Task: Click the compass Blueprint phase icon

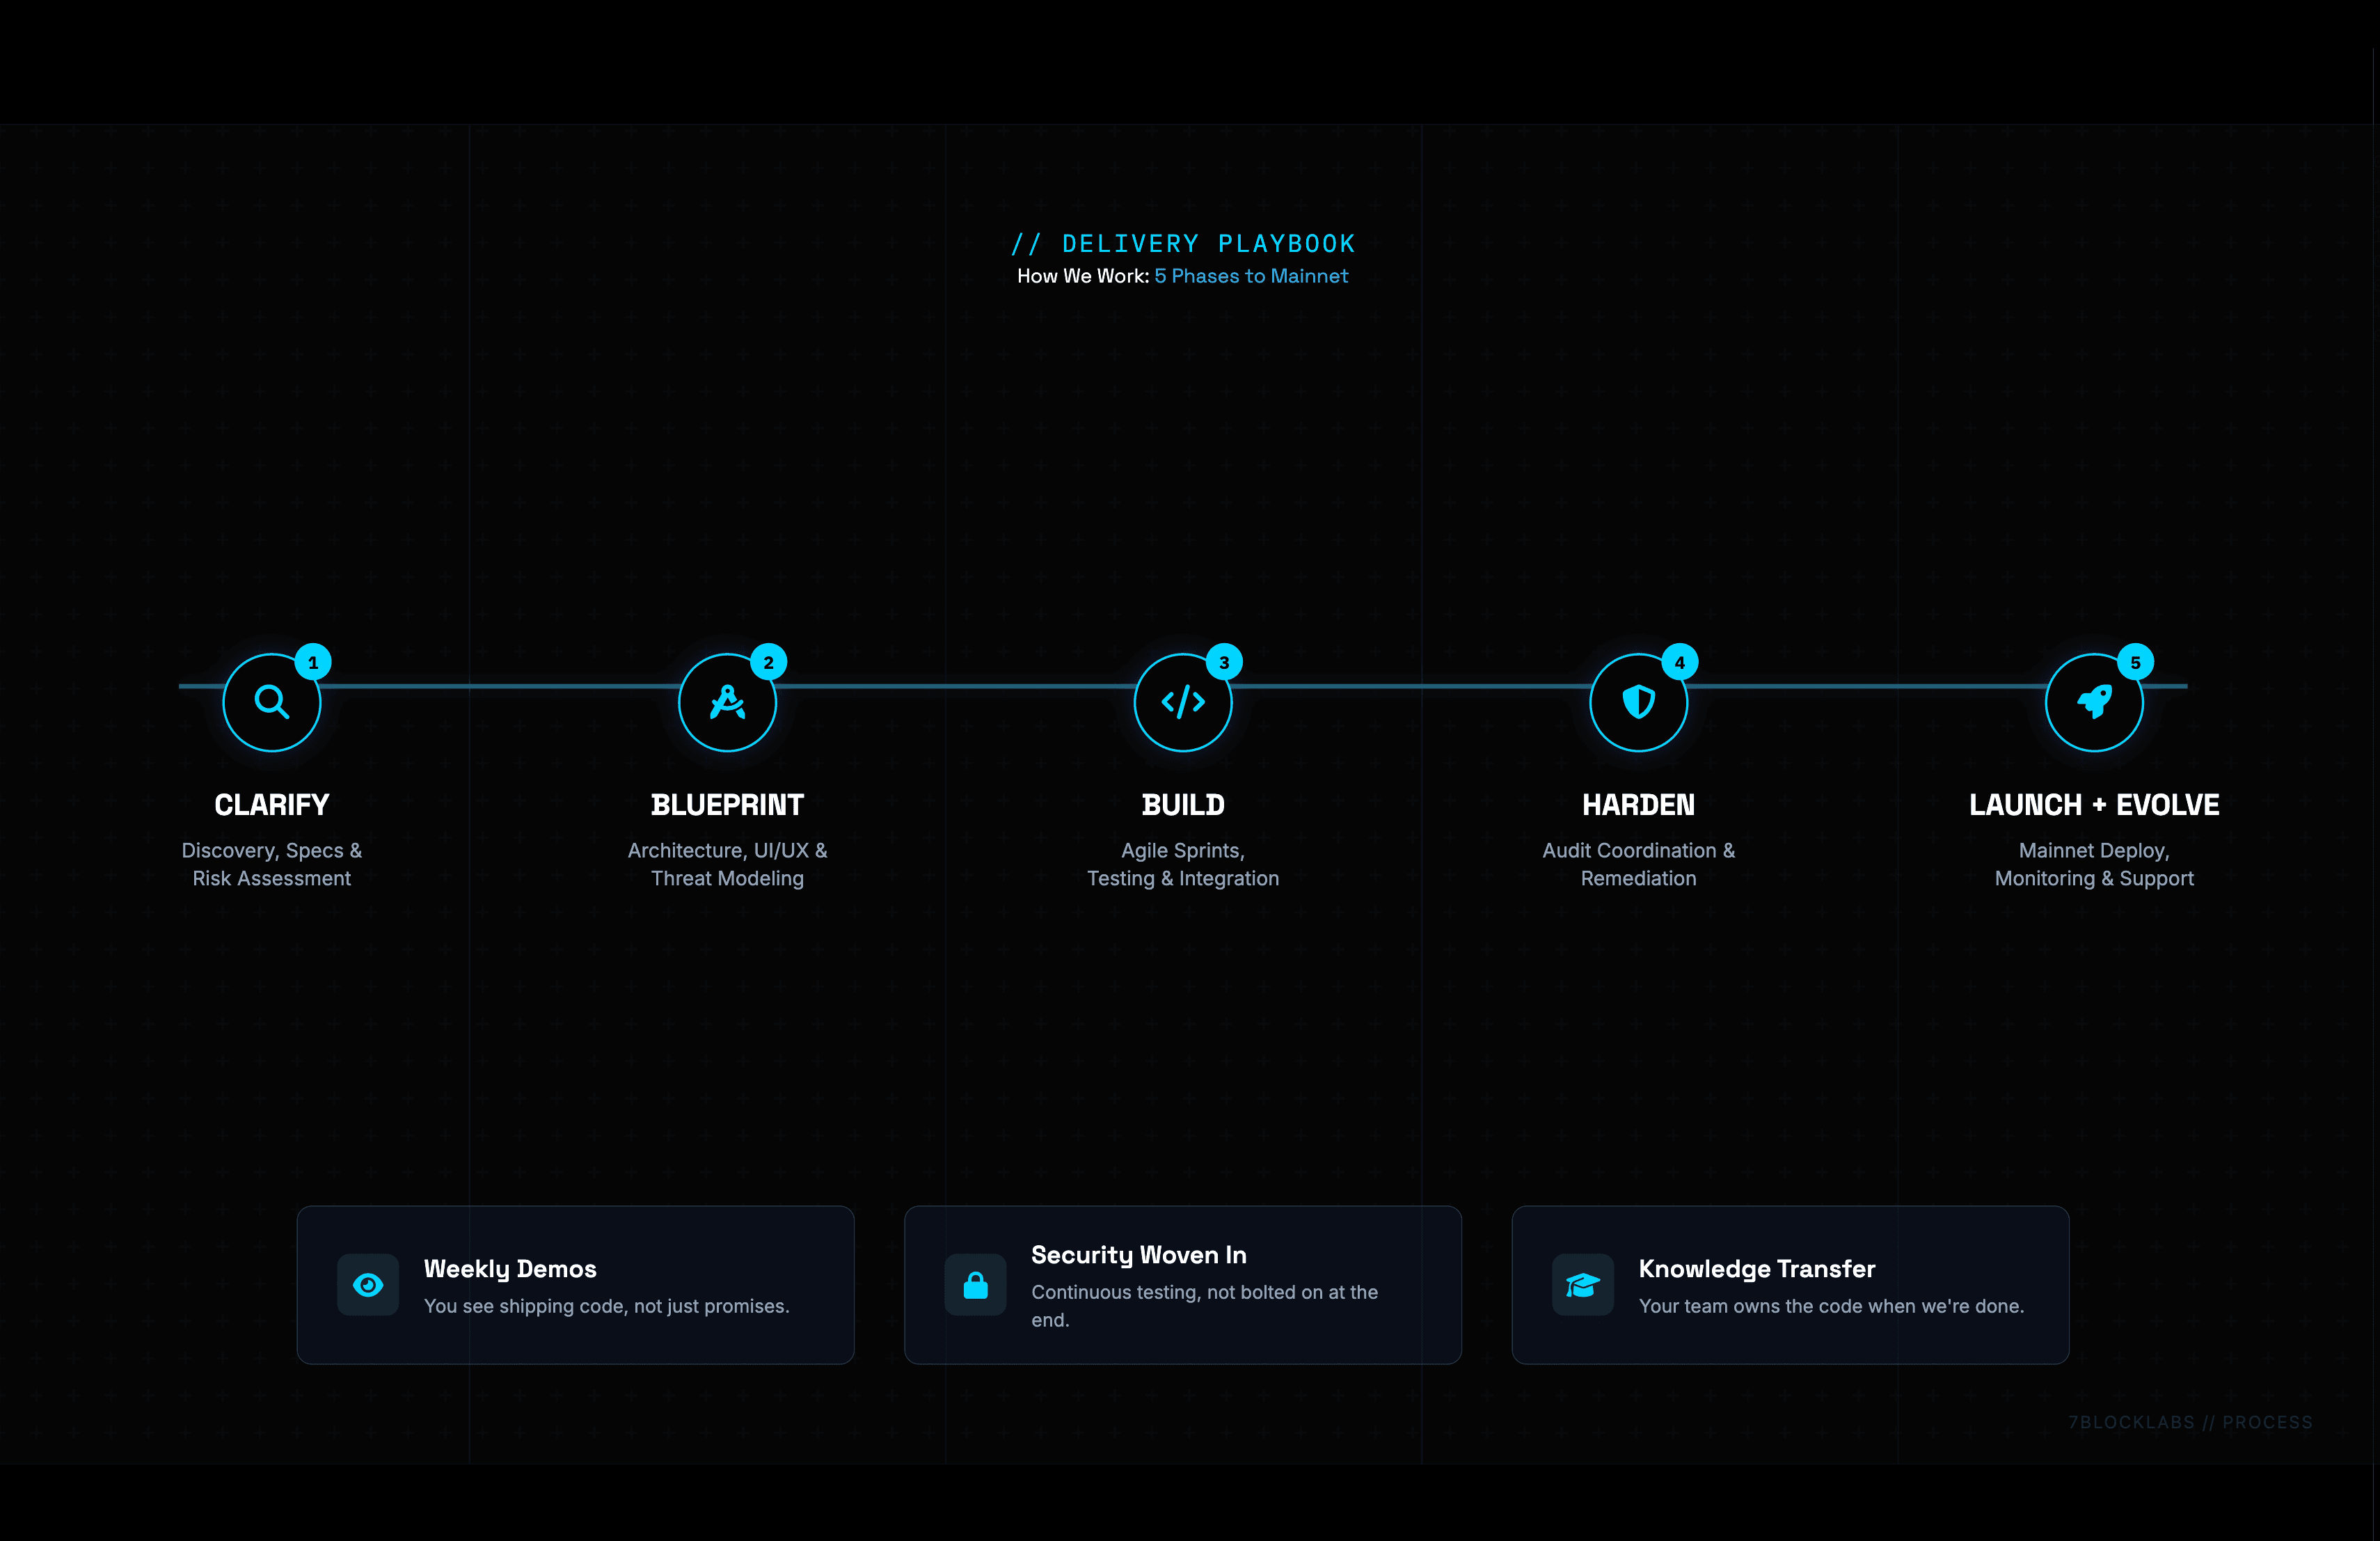Action: [x=727, y=702]
